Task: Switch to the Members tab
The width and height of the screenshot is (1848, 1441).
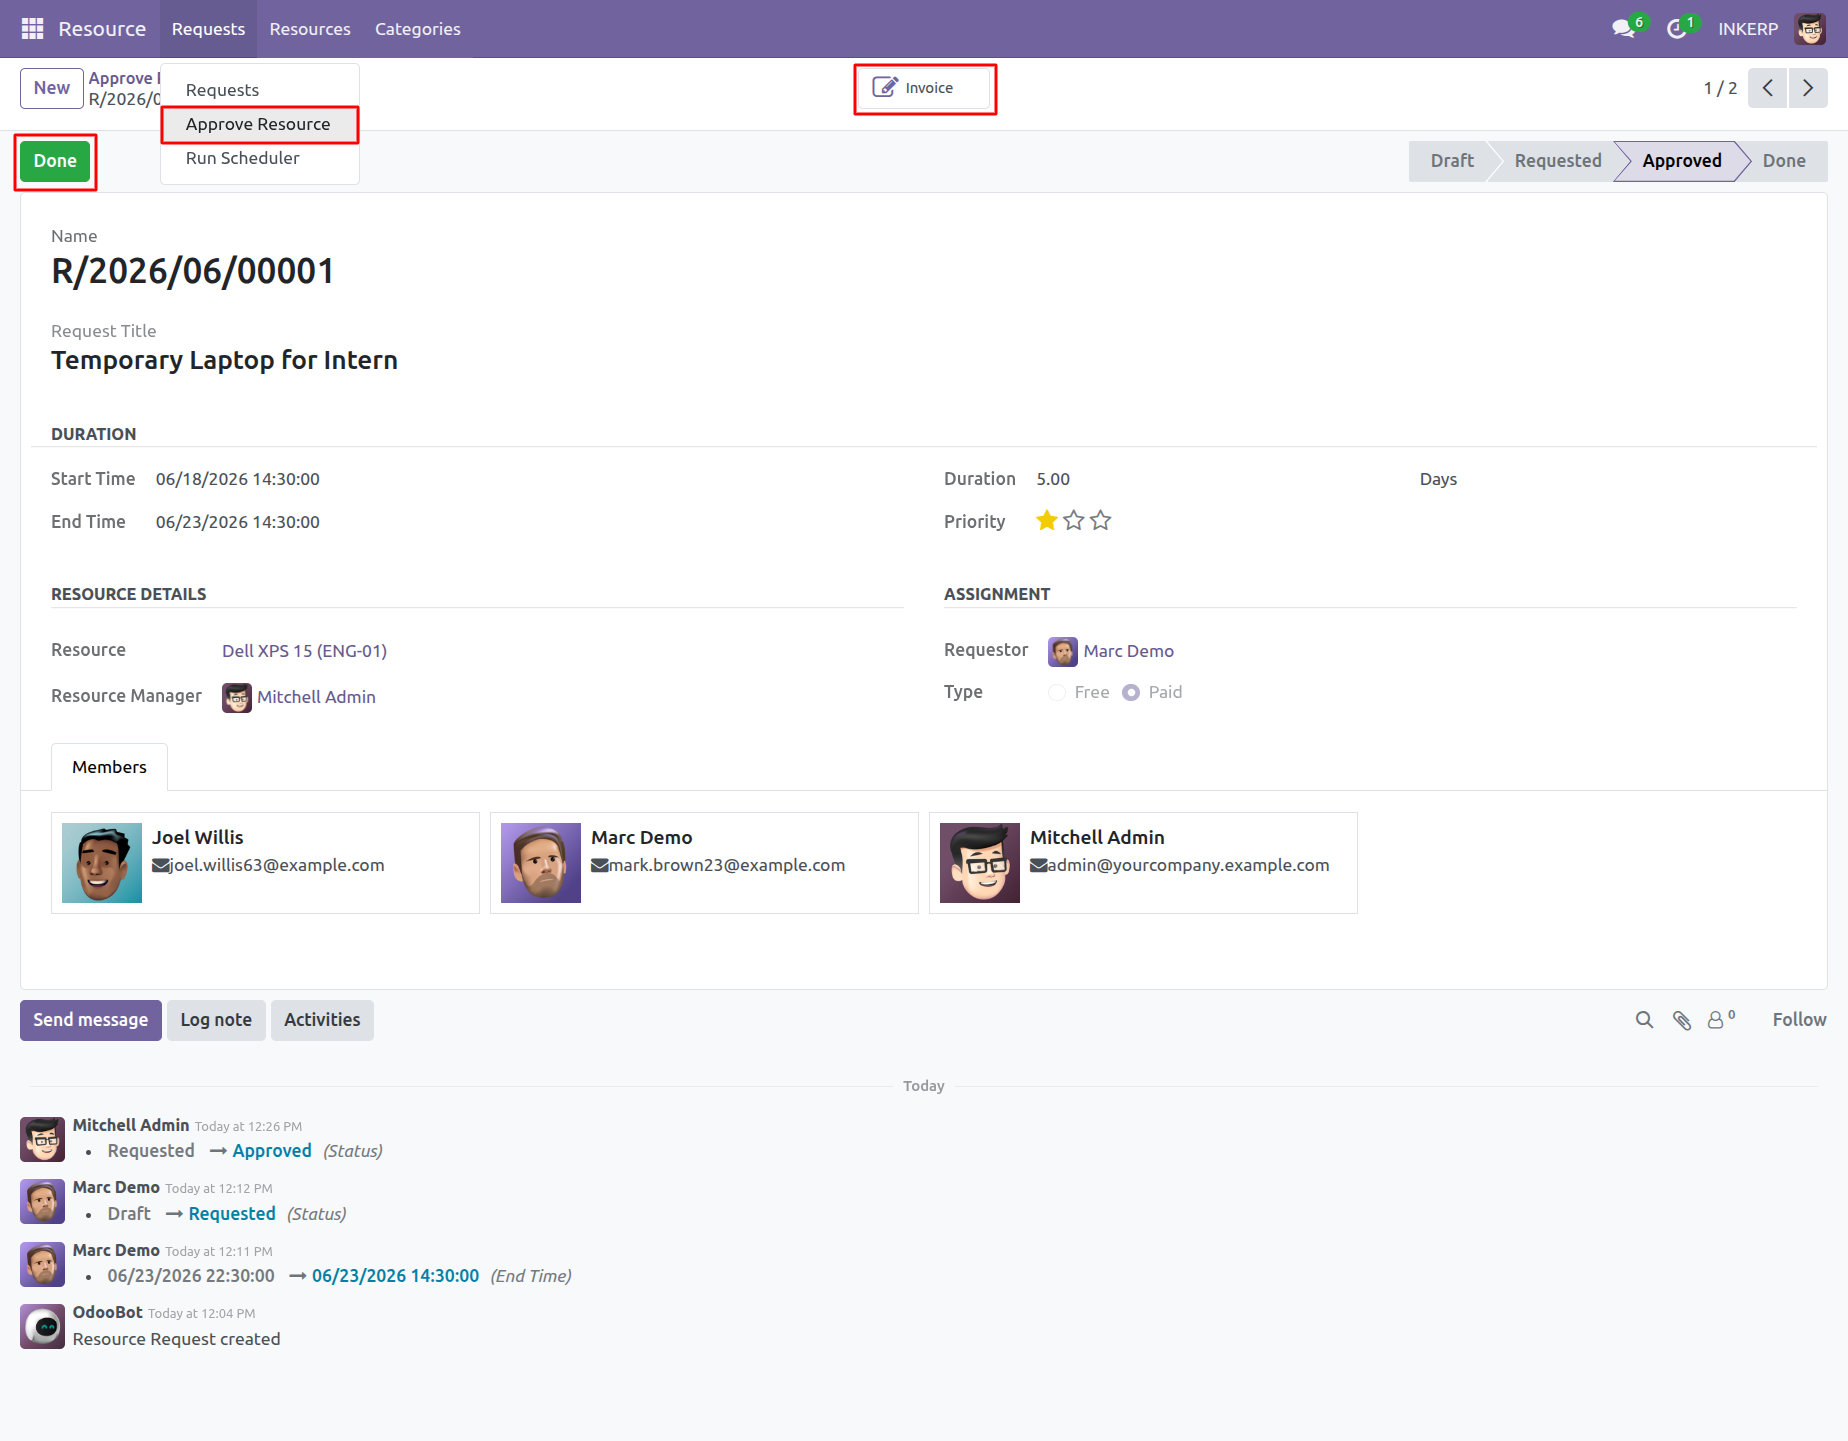Action: click(x=109, y=767)
